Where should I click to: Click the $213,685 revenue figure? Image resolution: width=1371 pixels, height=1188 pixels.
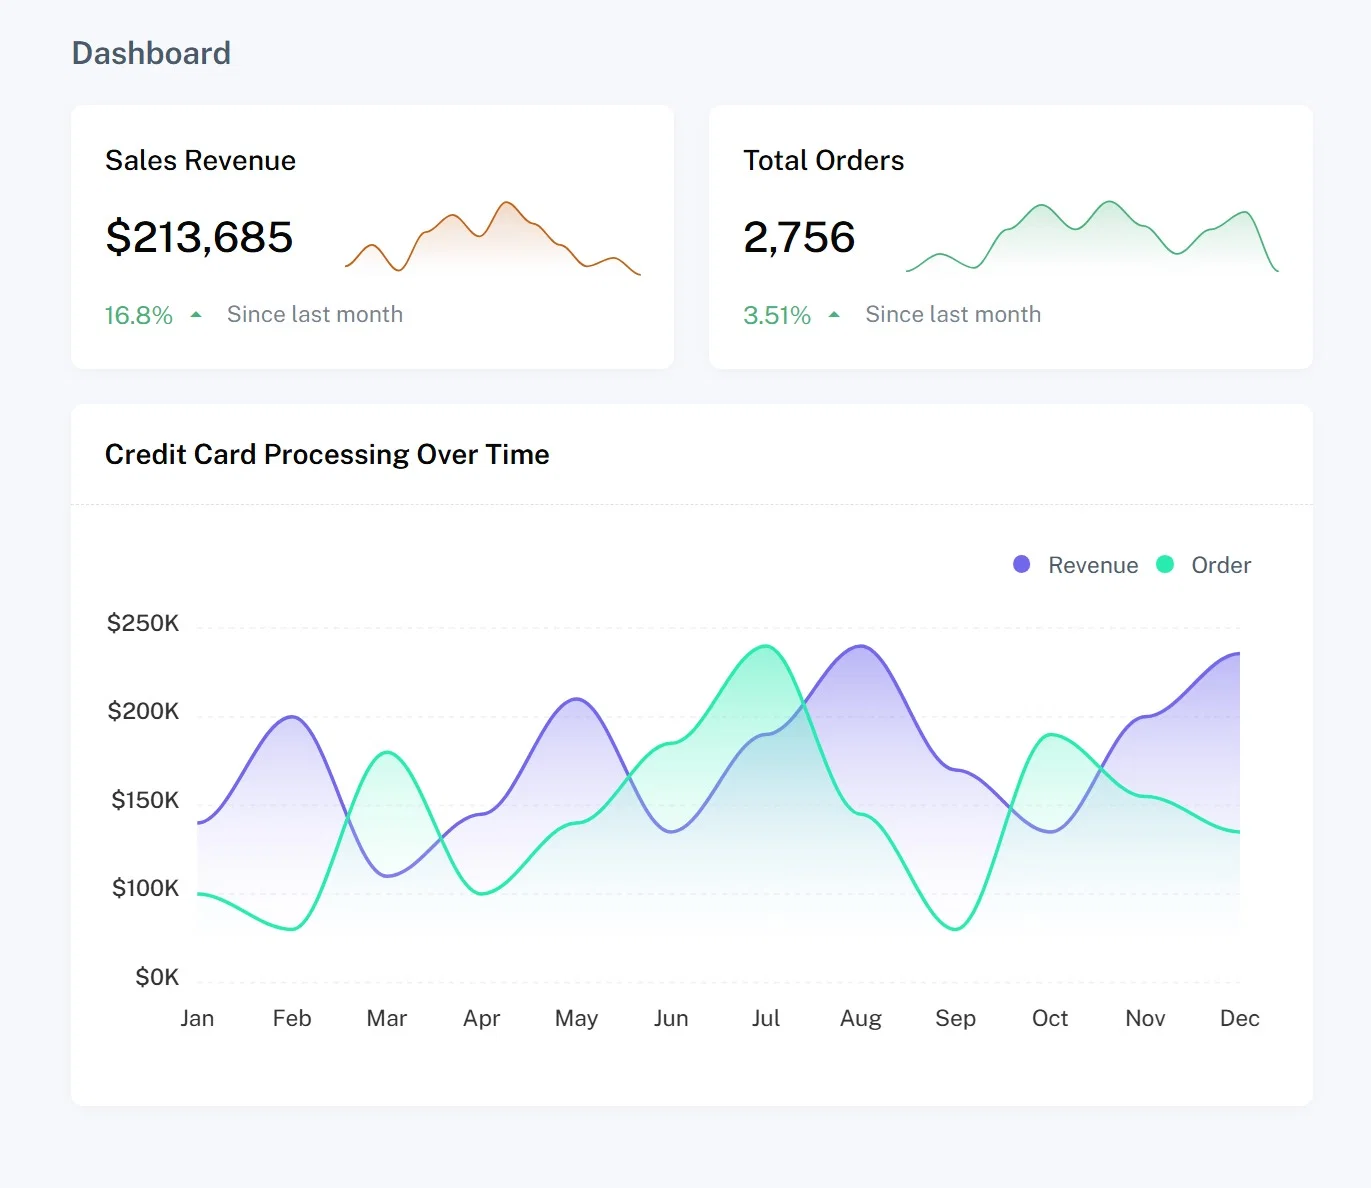pyautogui.click(x=199, y=238)
